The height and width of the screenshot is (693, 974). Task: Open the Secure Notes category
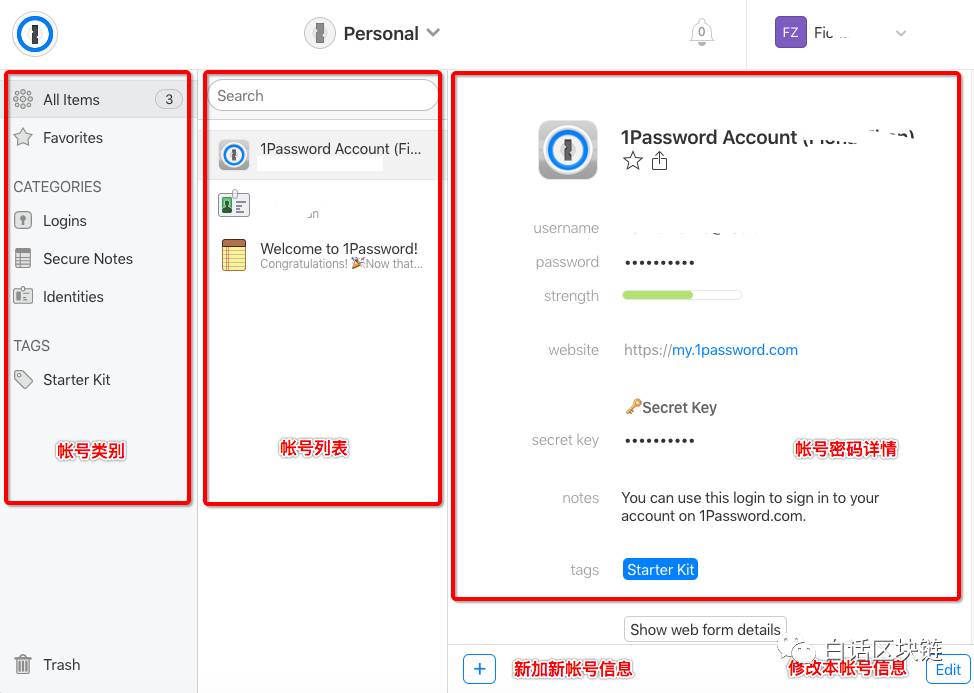(88, 258)
